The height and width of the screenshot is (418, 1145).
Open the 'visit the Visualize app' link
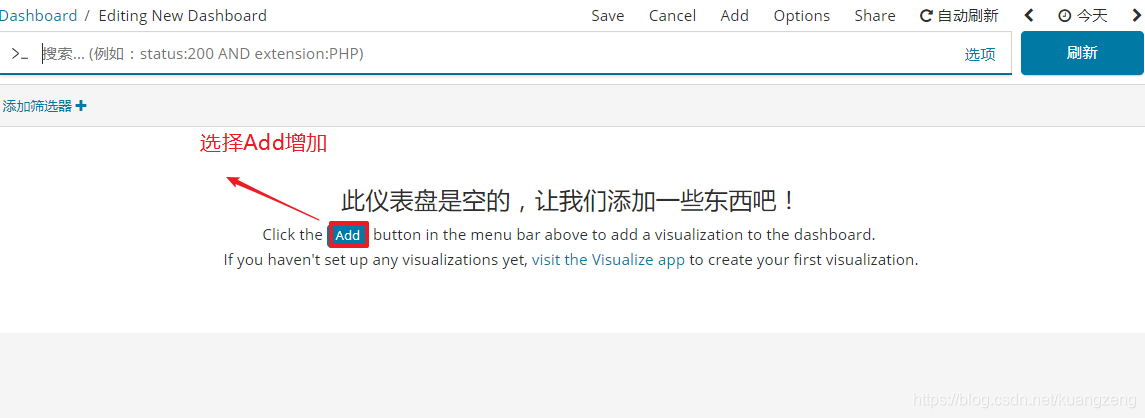[x=608, y=259]
